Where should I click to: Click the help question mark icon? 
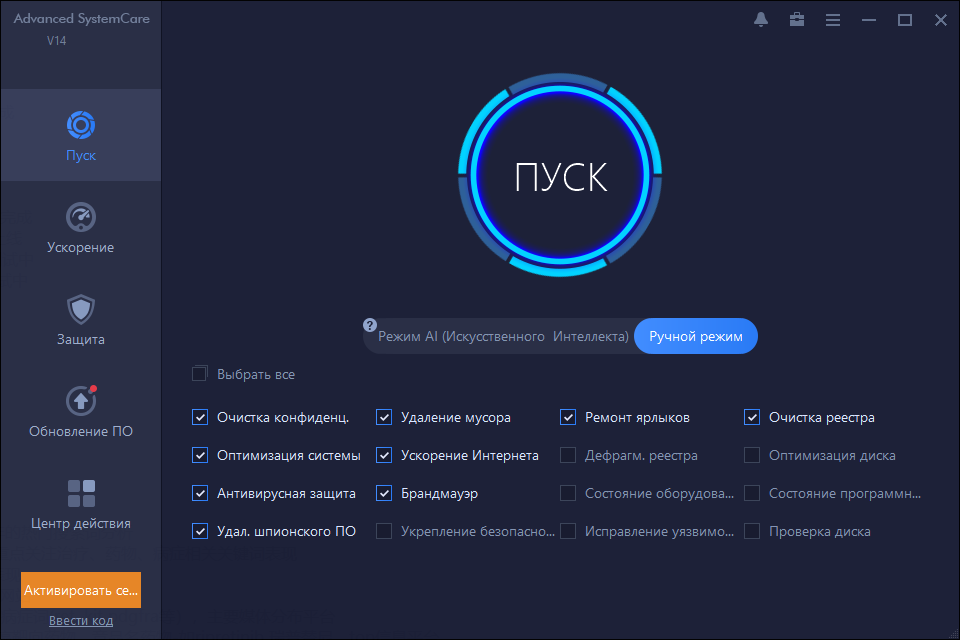tap(370, 325)
